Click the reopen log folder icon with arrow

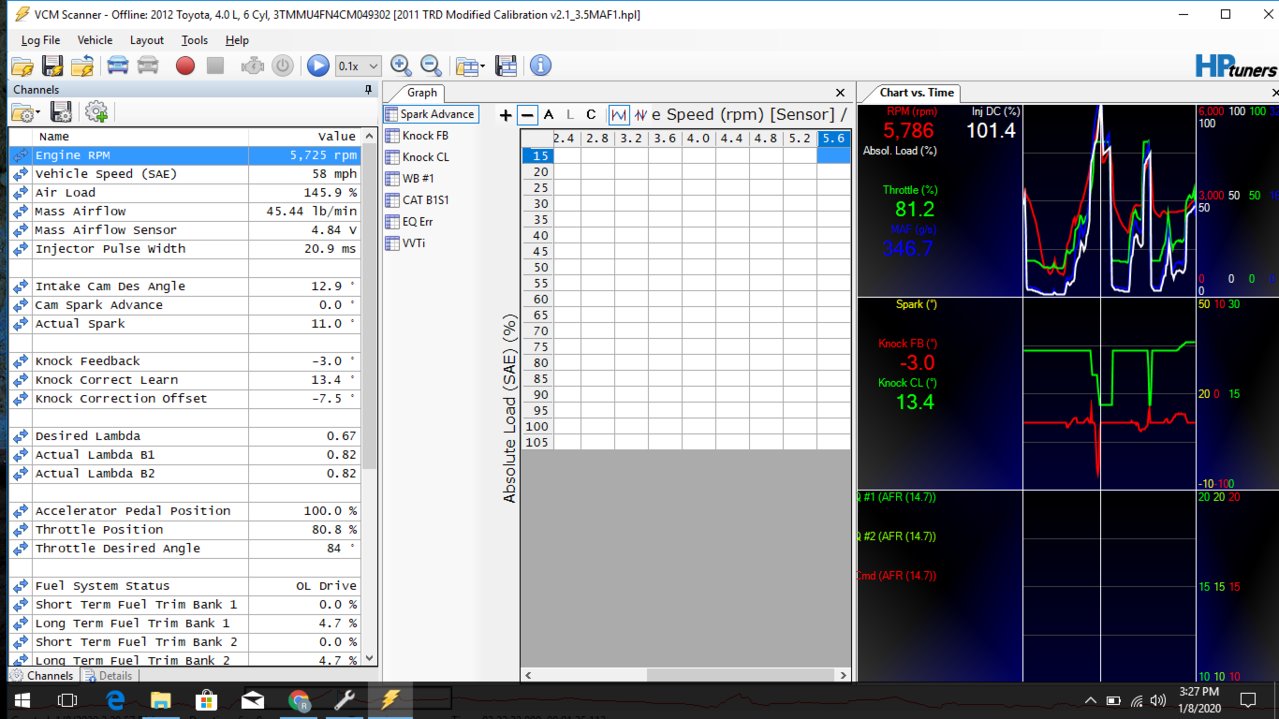[x=83, y=66]
